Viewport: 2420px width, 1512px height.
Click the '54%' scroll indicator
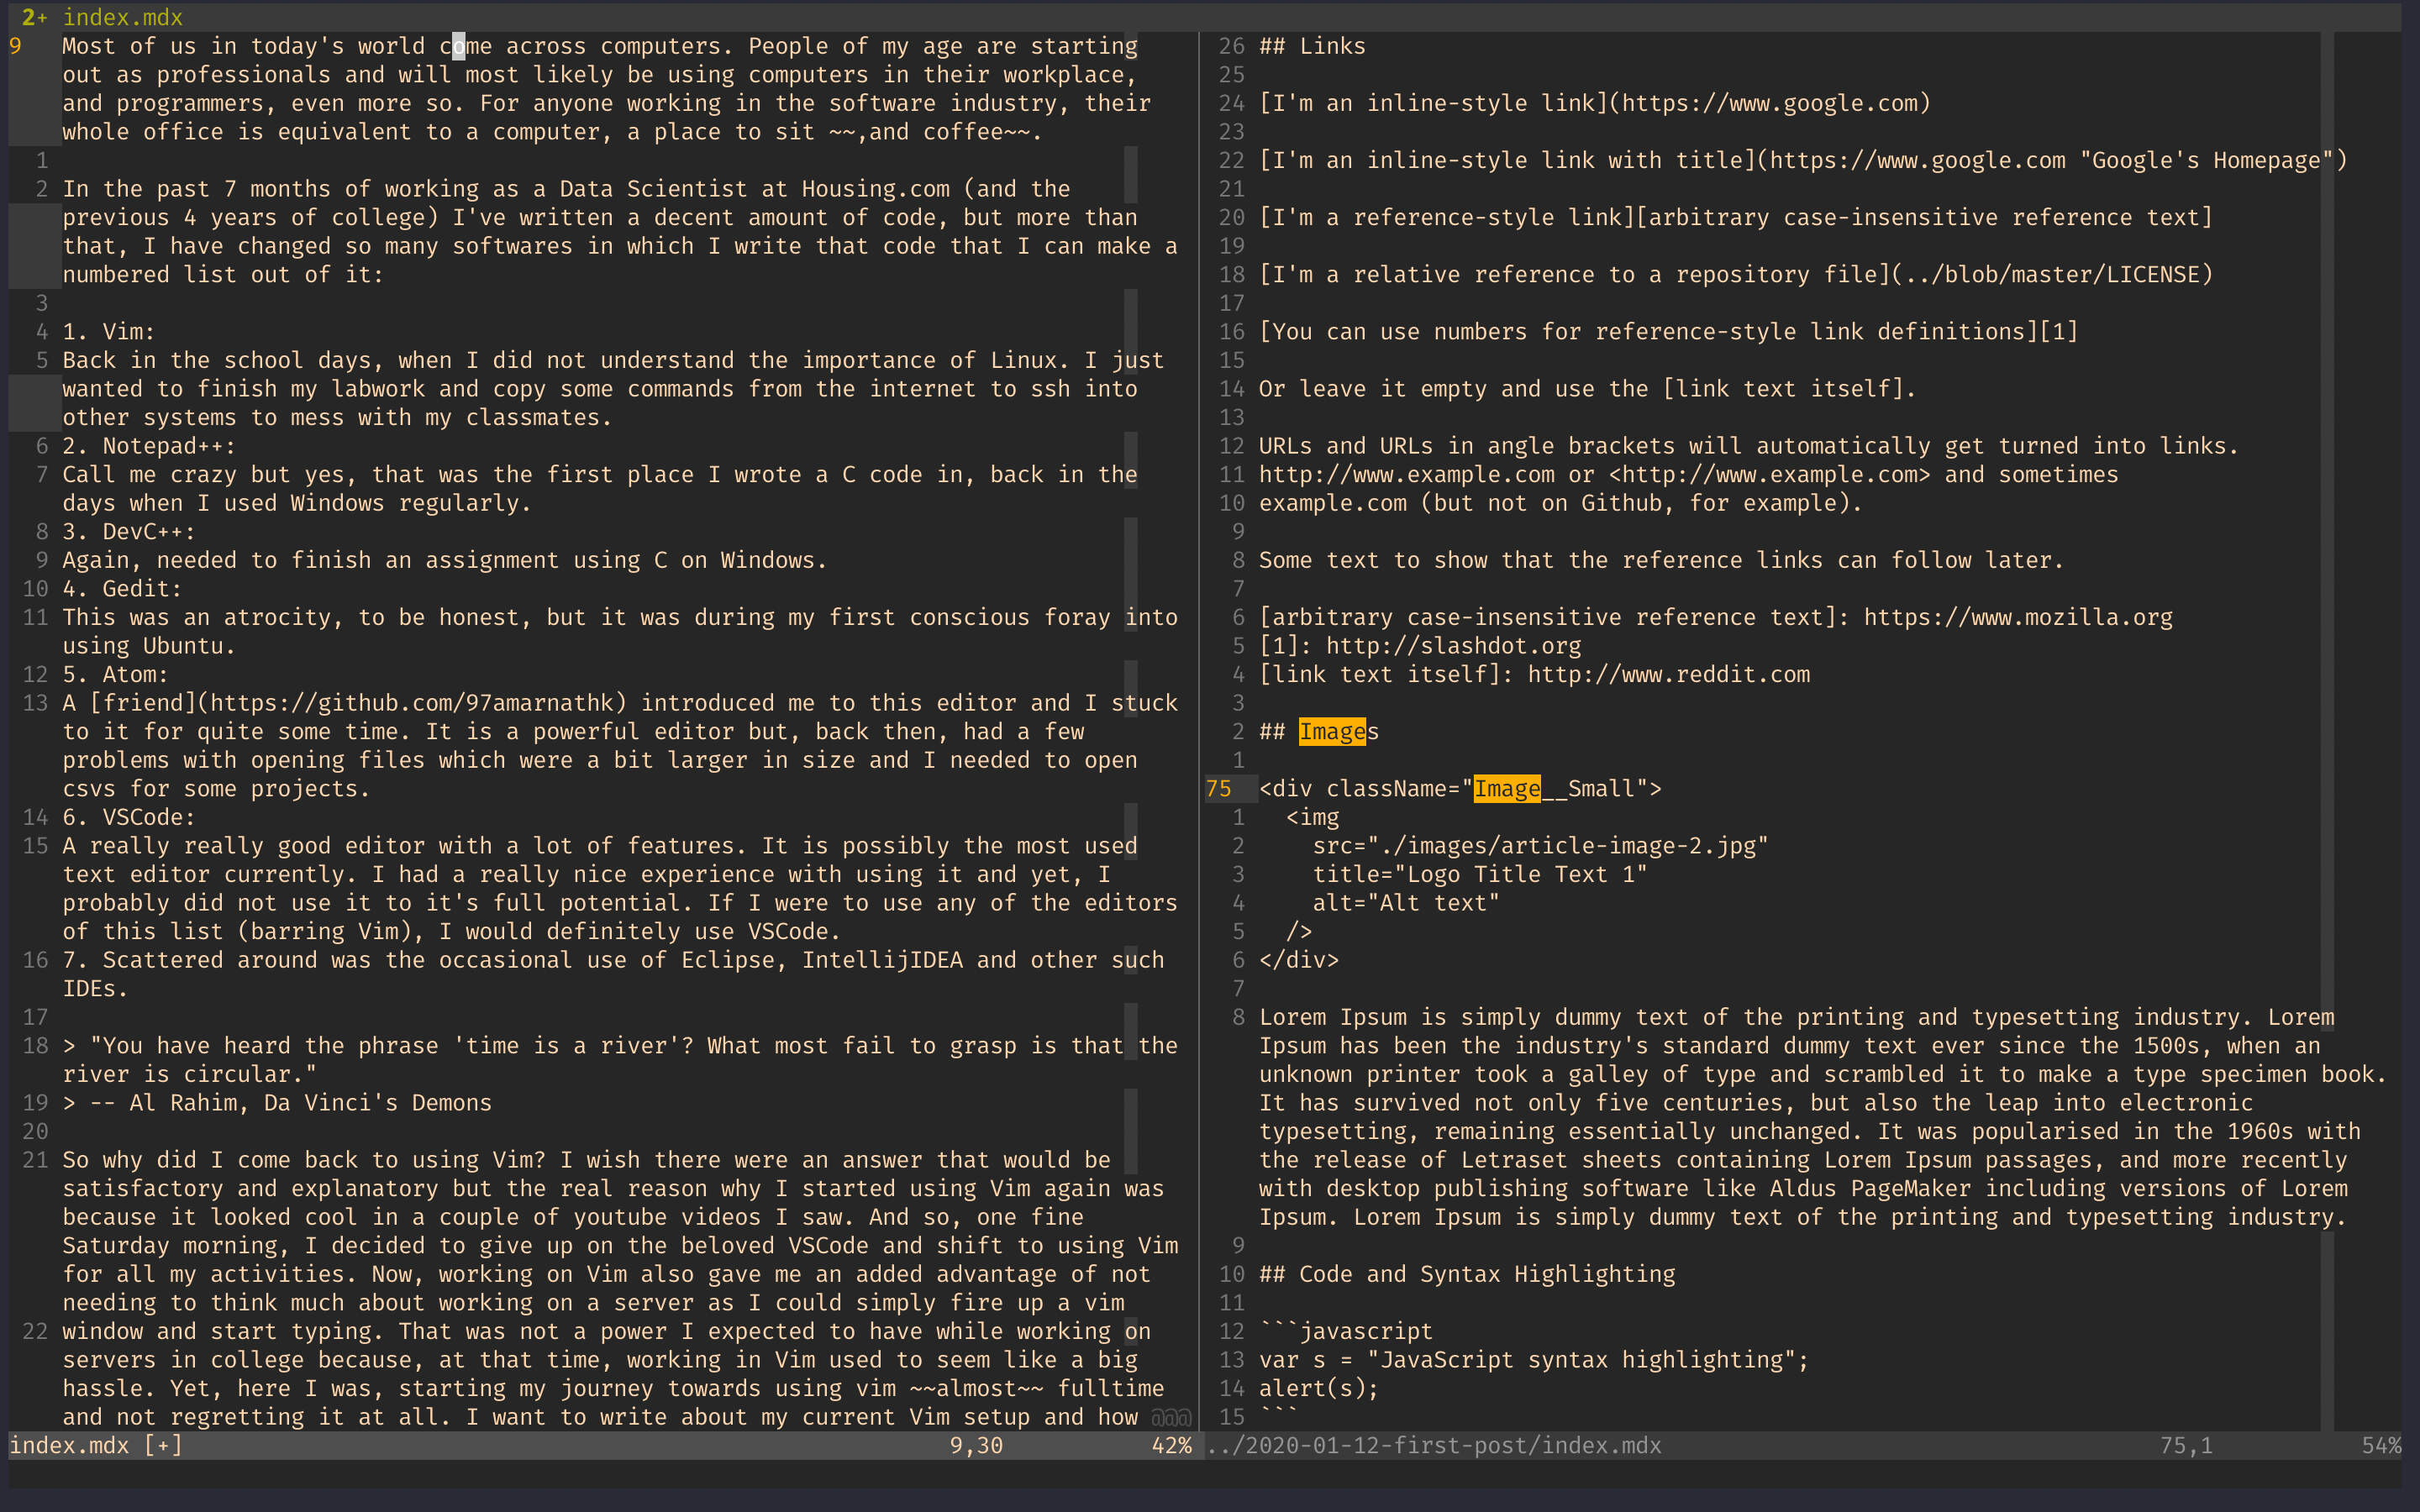(2381, 1445)
